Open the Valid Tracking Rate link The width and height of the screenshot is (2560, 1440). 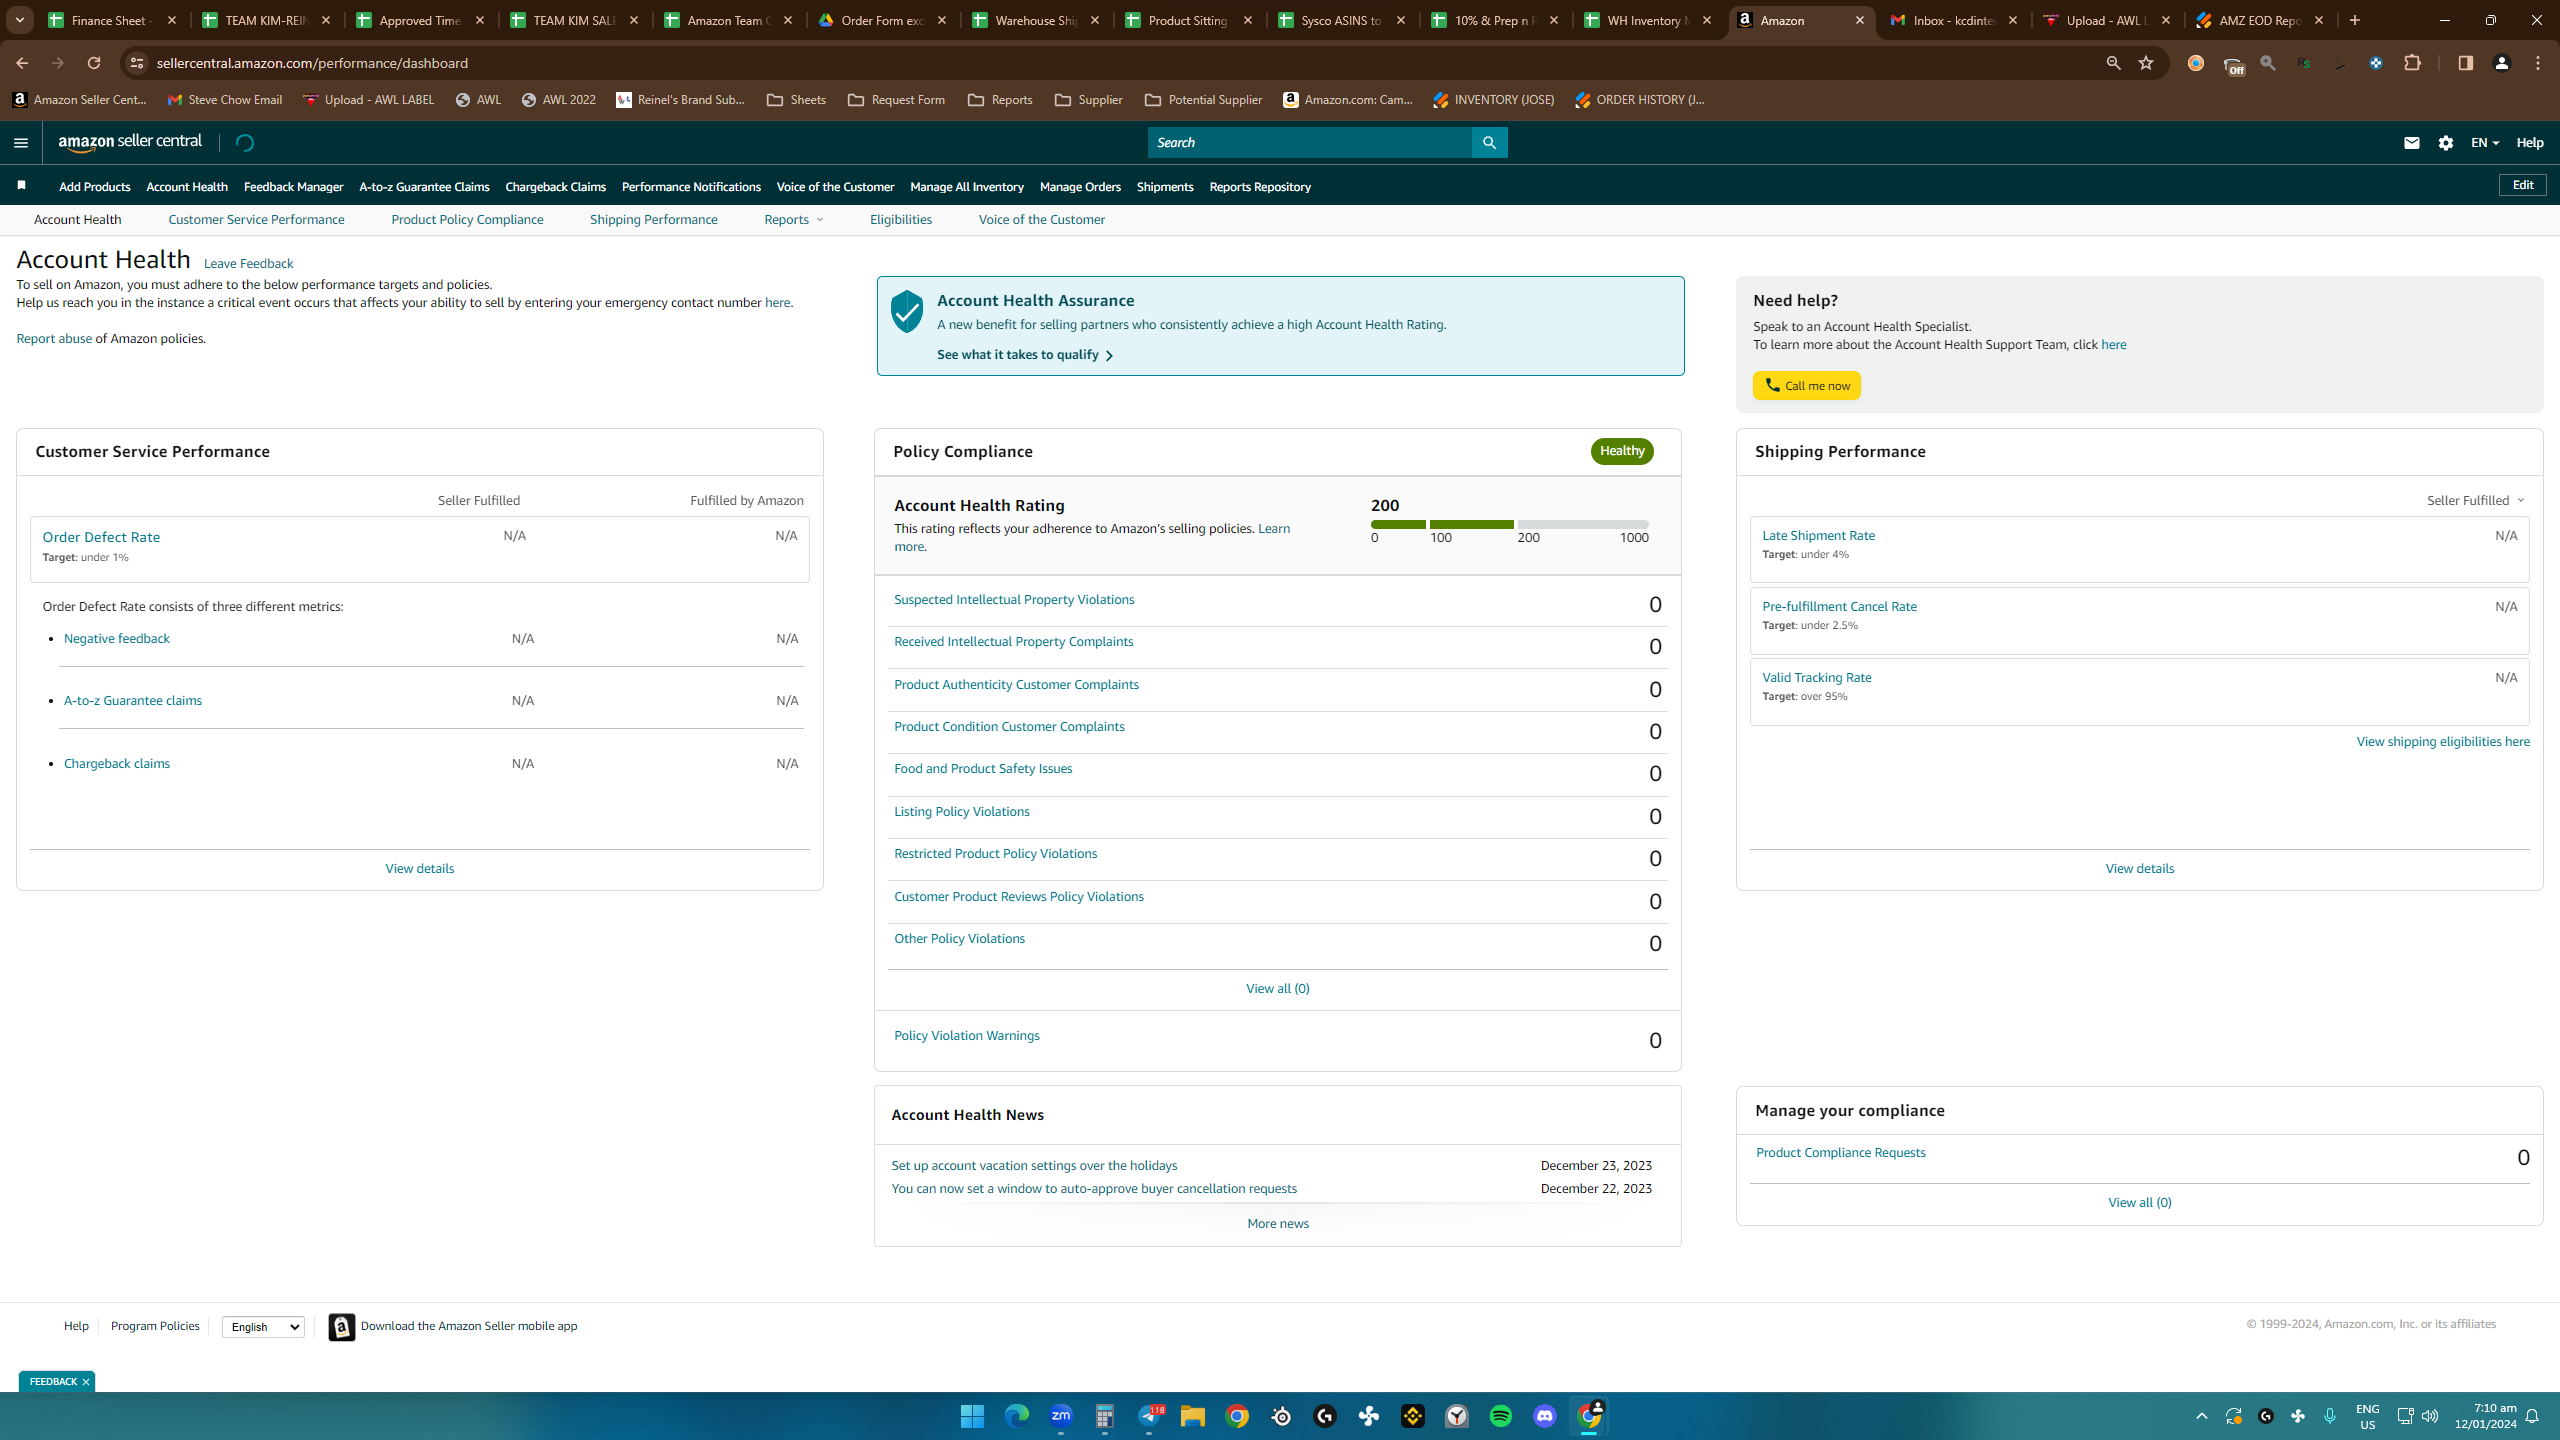[x=1816, y=678]
